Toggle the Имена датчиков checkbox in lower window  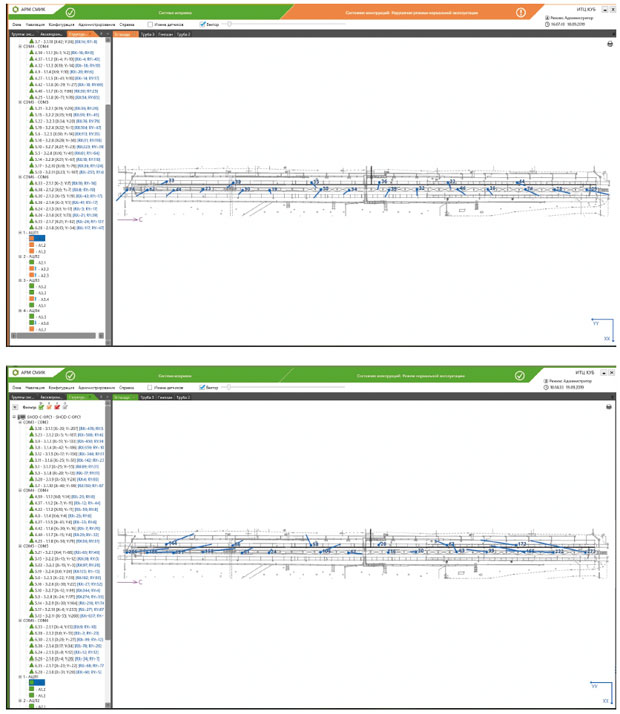point(149,387)
